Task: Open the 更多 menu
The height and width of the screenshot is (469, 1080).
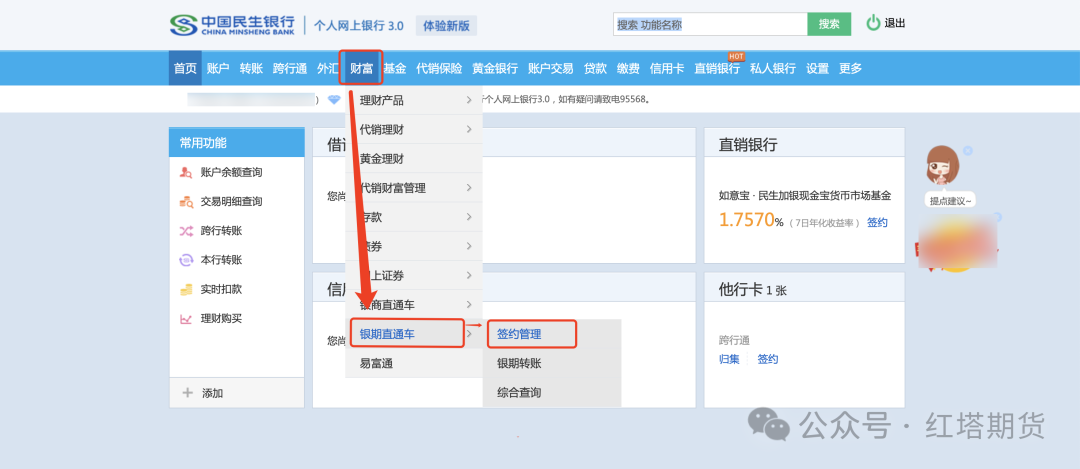Action: [x=851, y=68]
